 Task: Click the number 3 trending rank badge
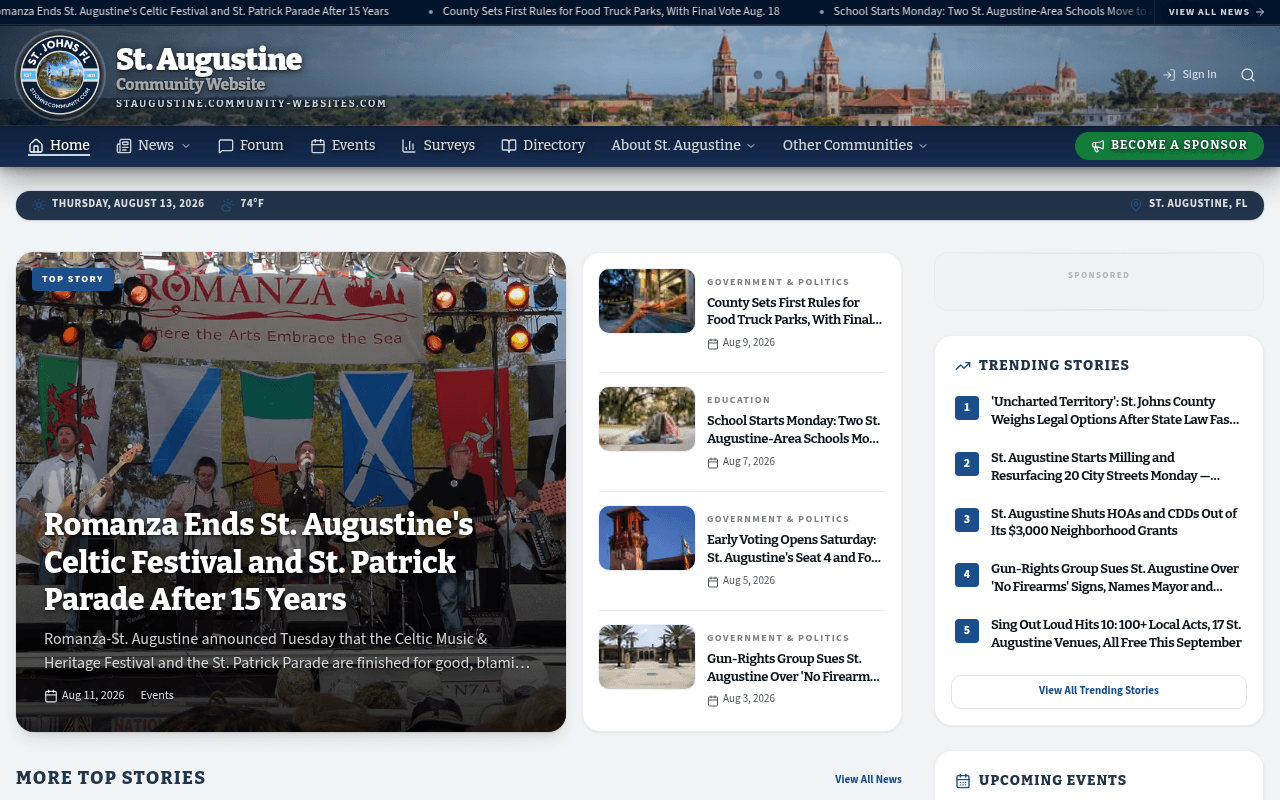click(967, 520)
